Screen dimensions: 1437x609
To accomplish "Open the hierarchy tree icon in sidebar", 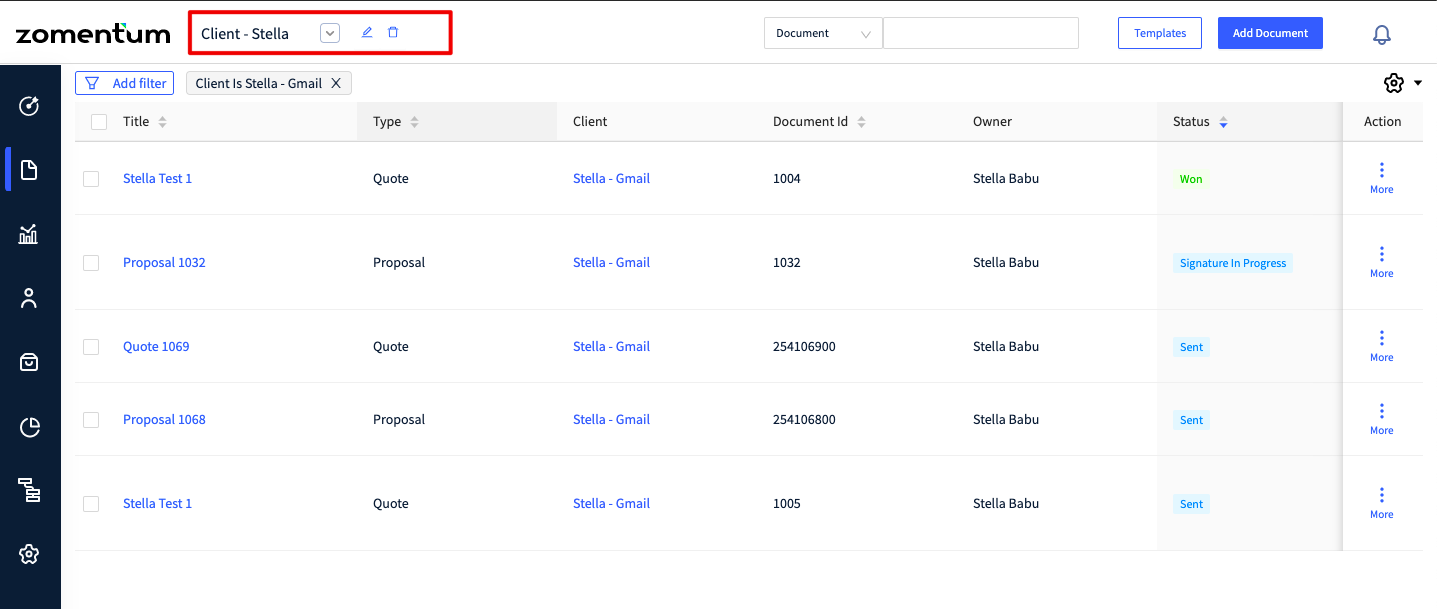I will 29,490.
